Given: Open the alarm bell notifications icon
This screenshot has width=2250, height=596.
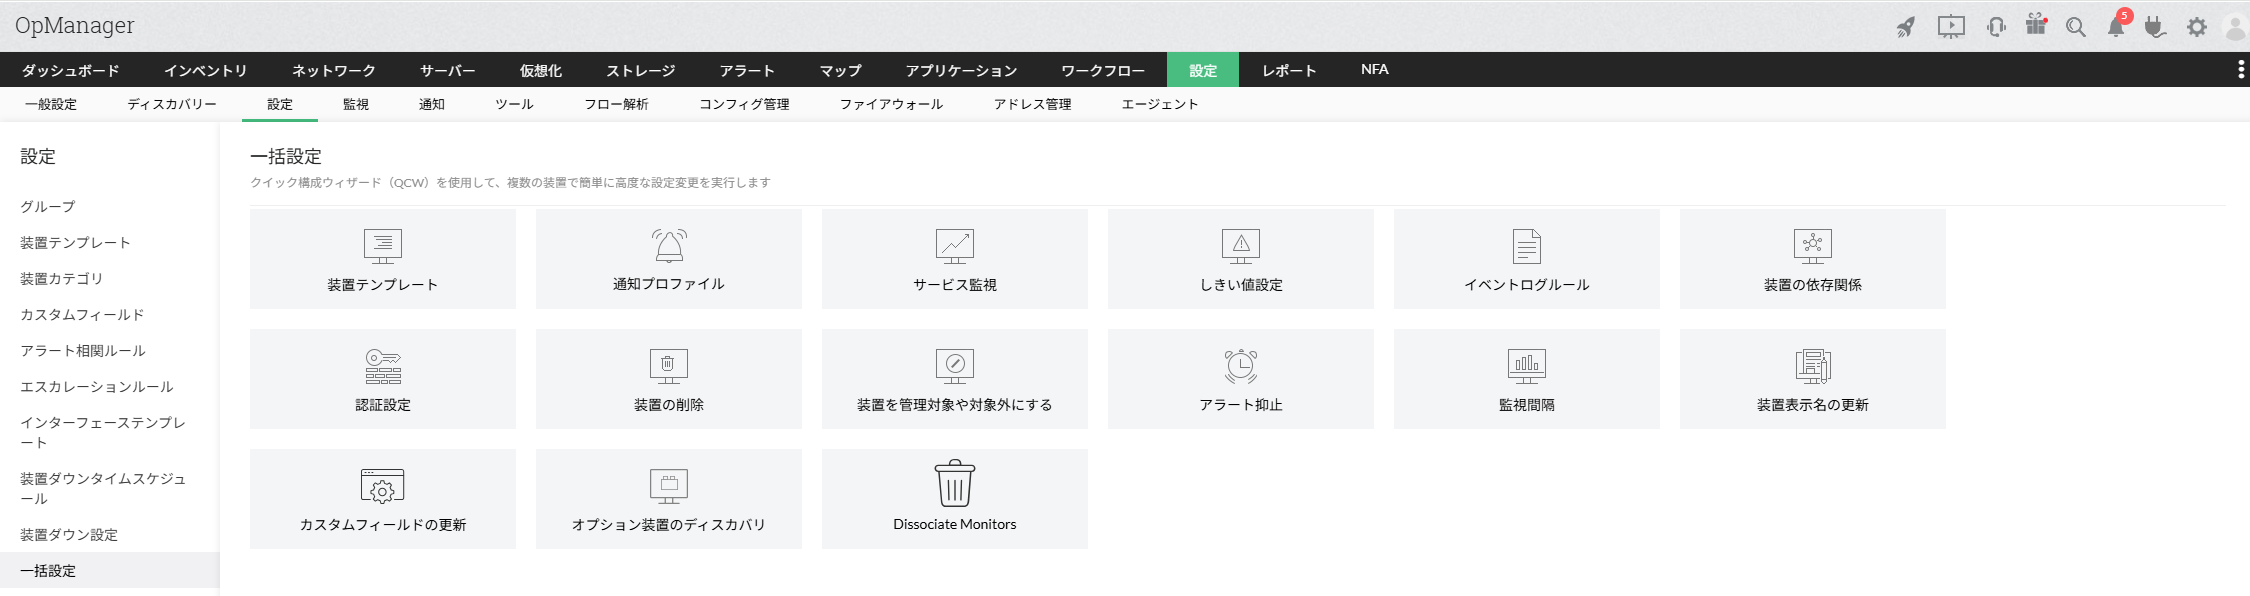Looking at the screenshot, I should pyautogui.click(x=2116, y=27).
